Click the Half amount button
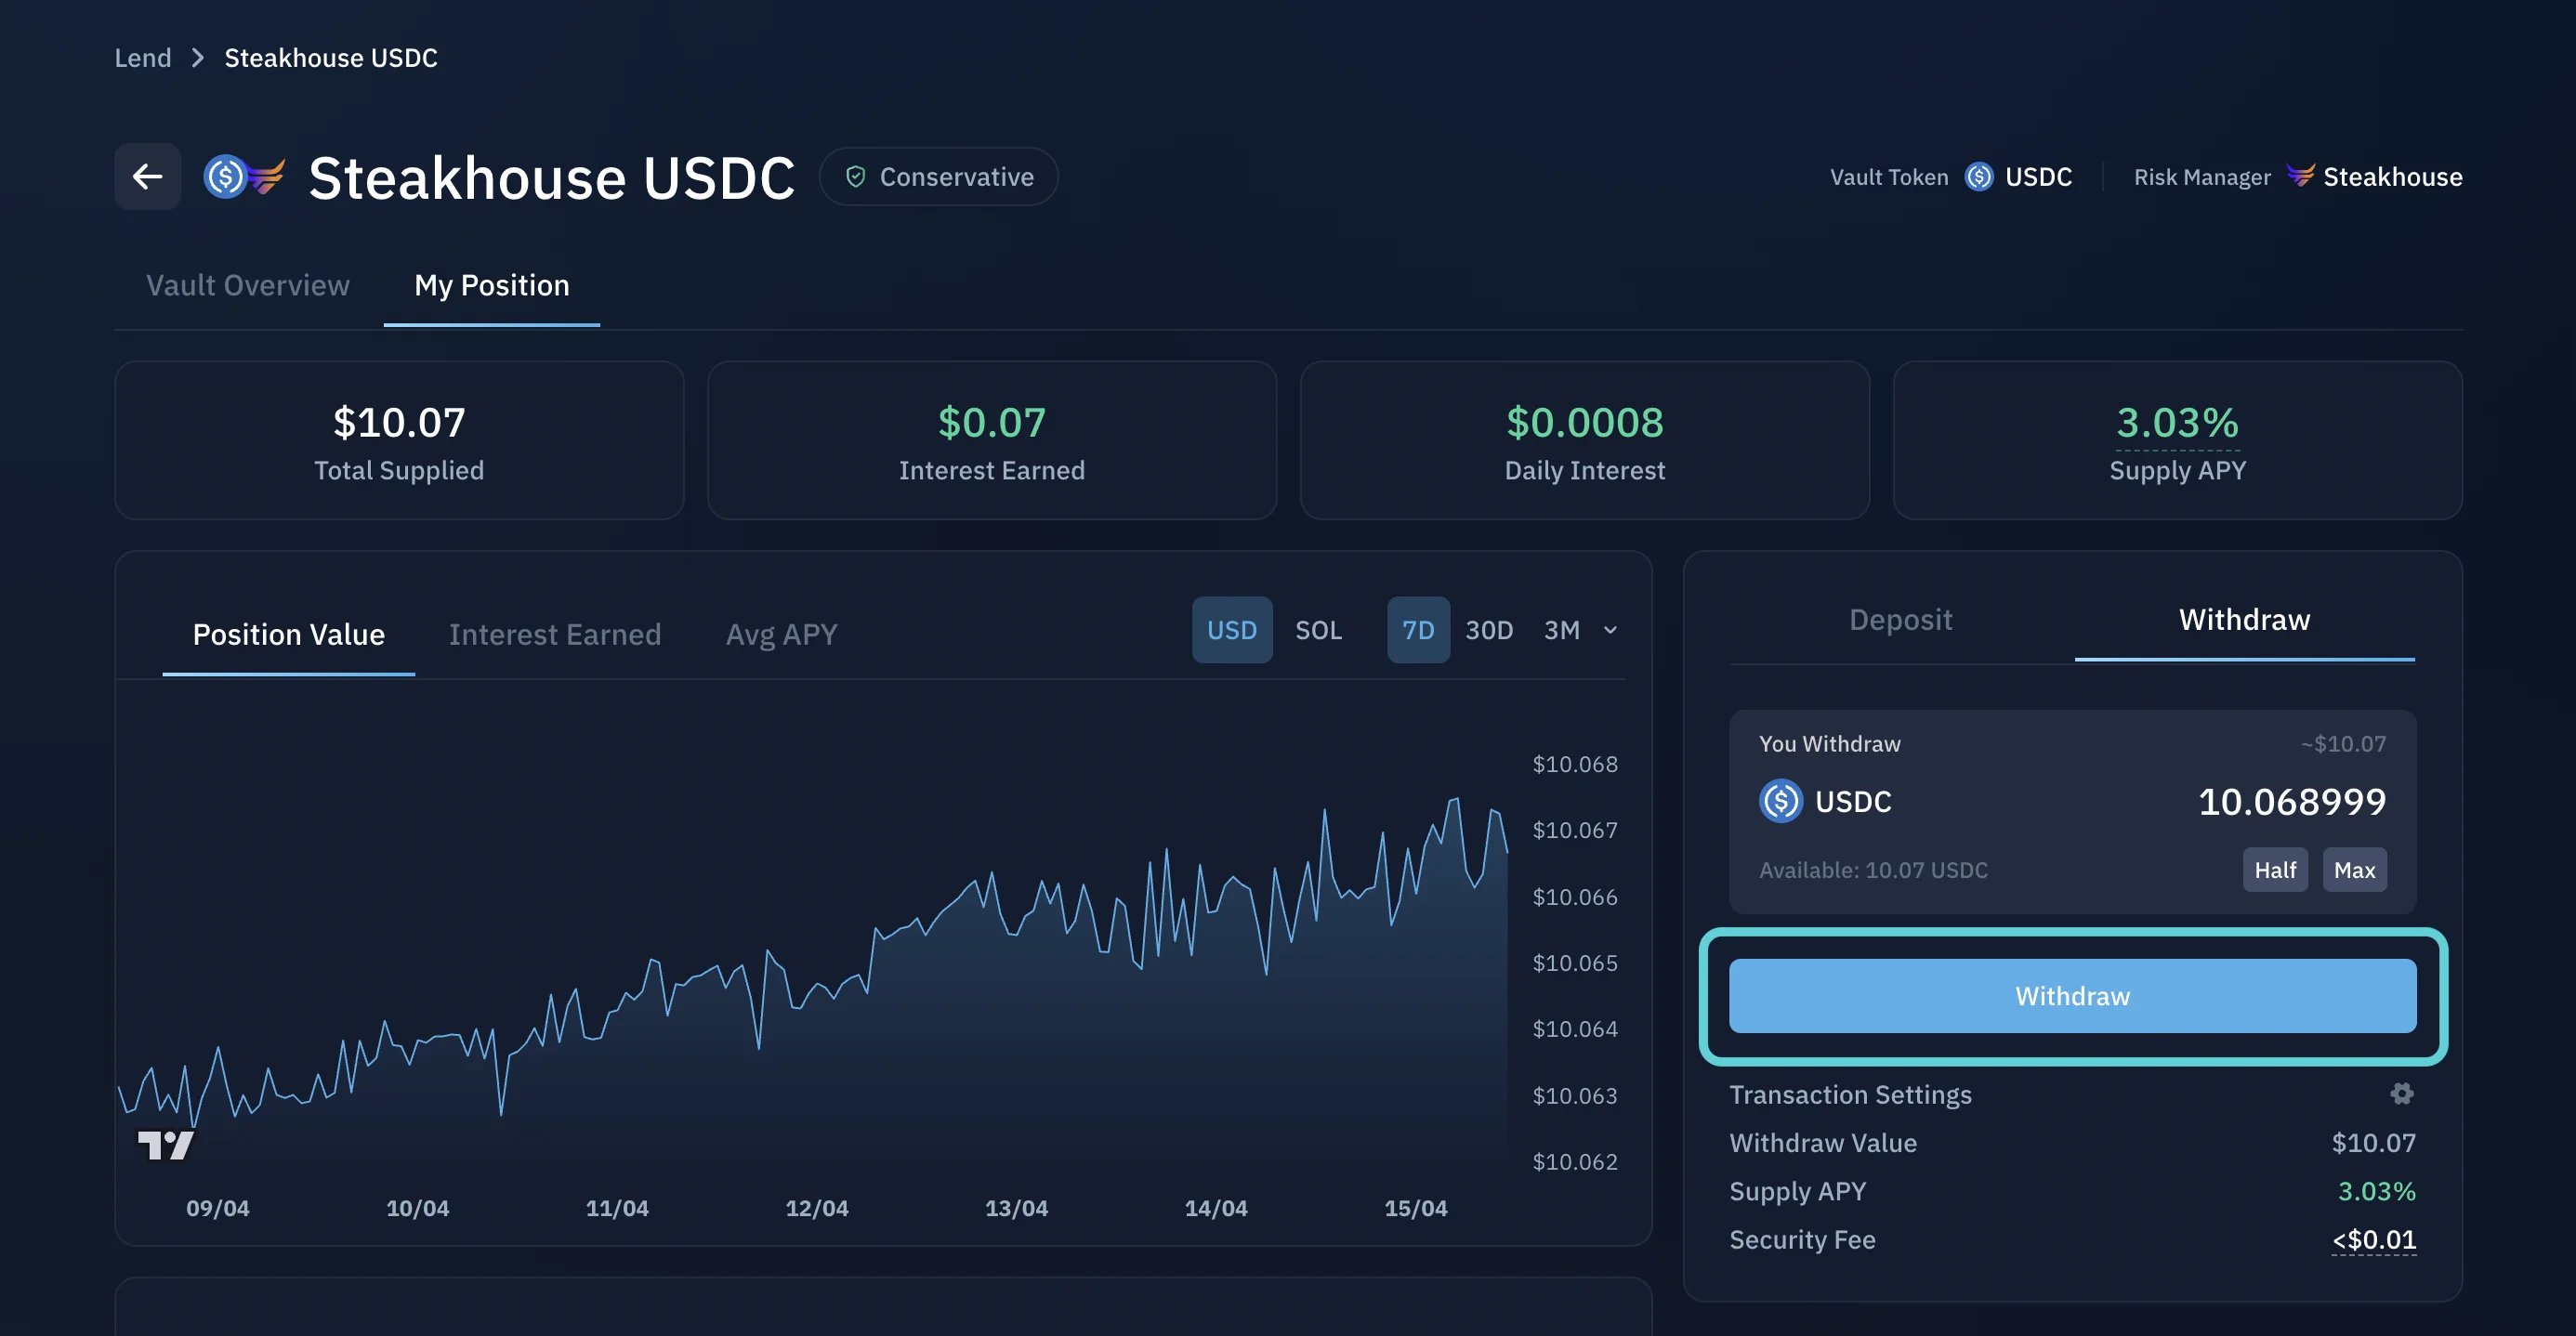Screen dimensions: 2576x1336 point(2274,870)
